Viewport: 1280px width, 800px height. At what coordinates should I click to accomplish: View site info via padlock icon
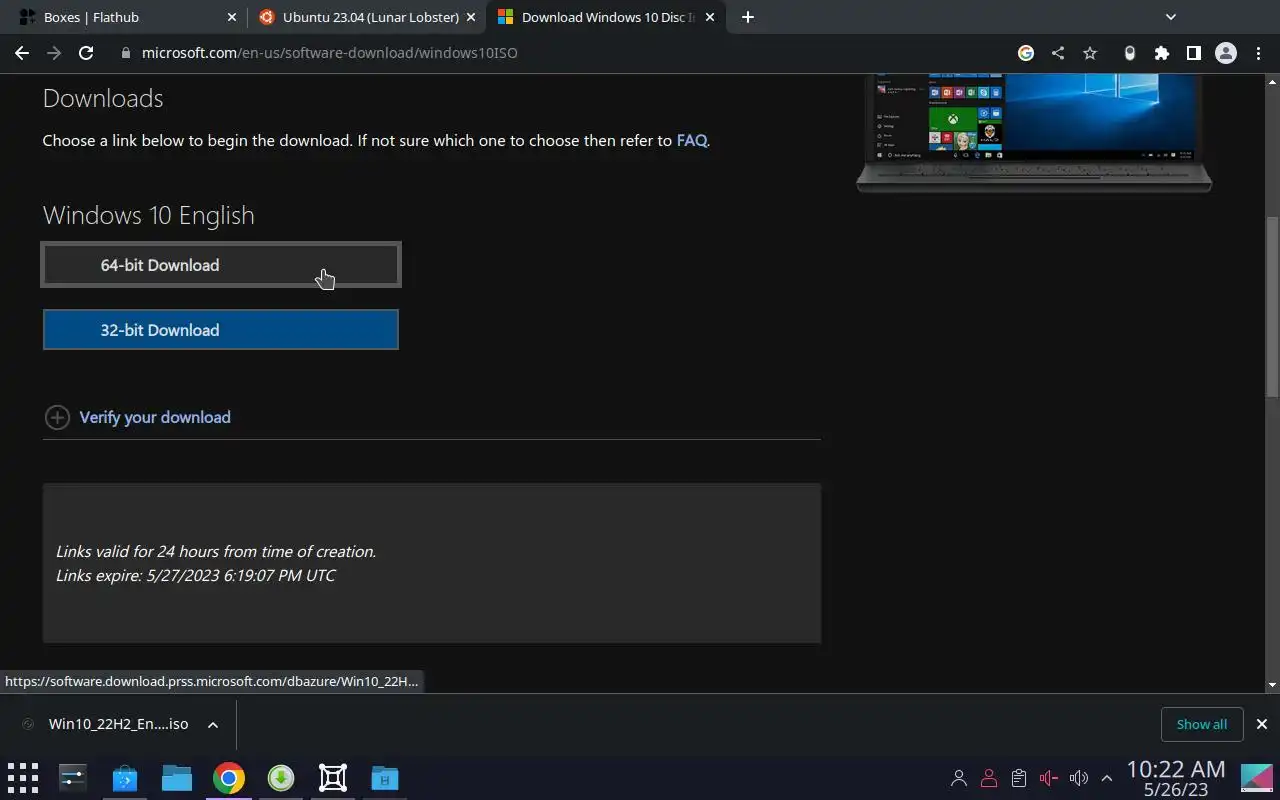tap(126, 53)
